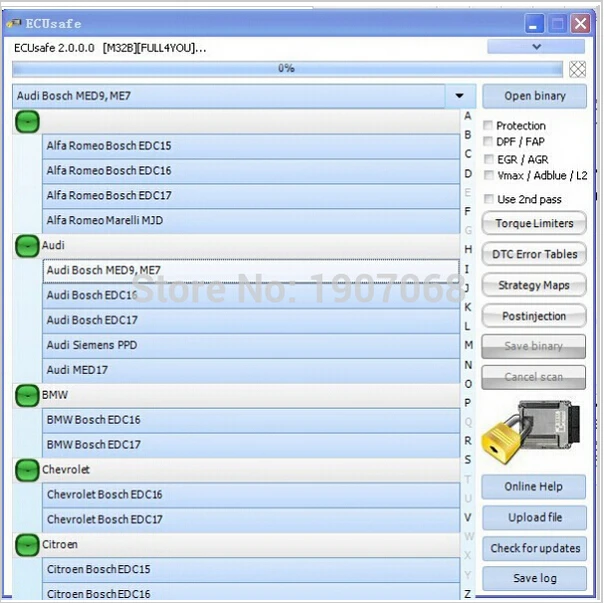This screenshot has height=603, width=604.
Task: Jump to letter M in index
Action: pyautogui.click(x=468, y=345)
